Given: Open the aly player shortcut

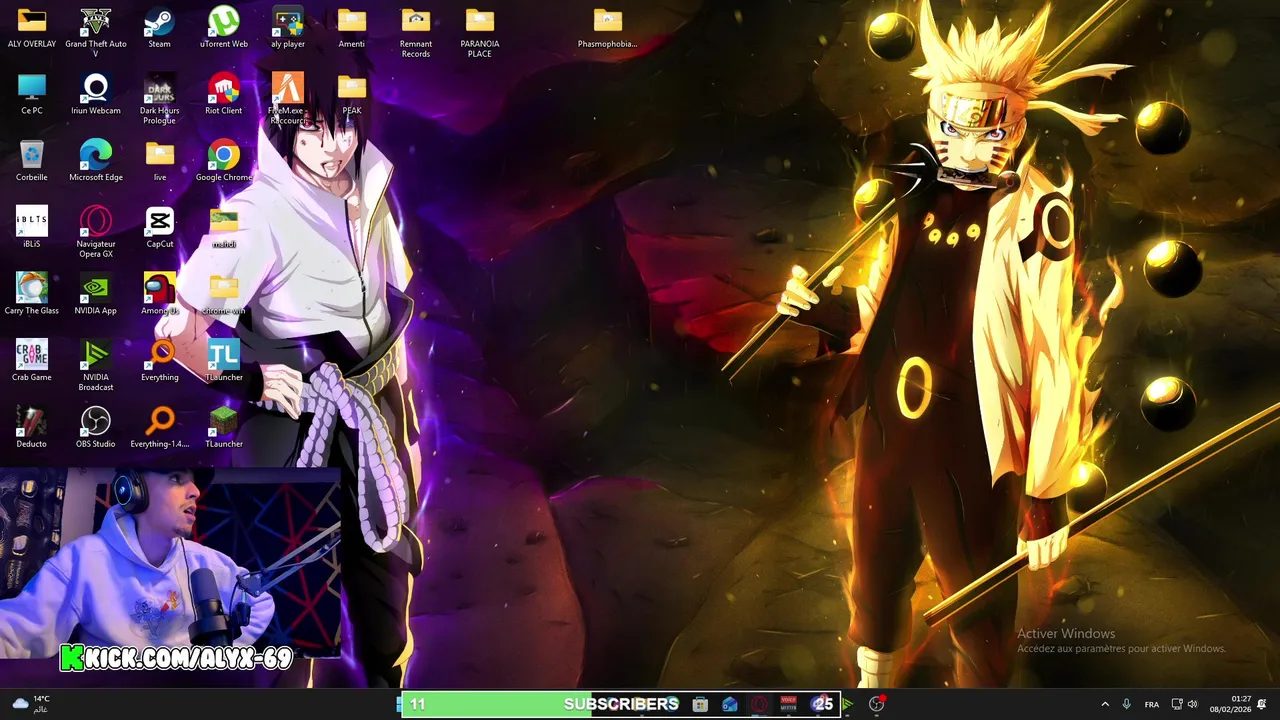Looking at the screenshot, I should click(x=288, y=28).
